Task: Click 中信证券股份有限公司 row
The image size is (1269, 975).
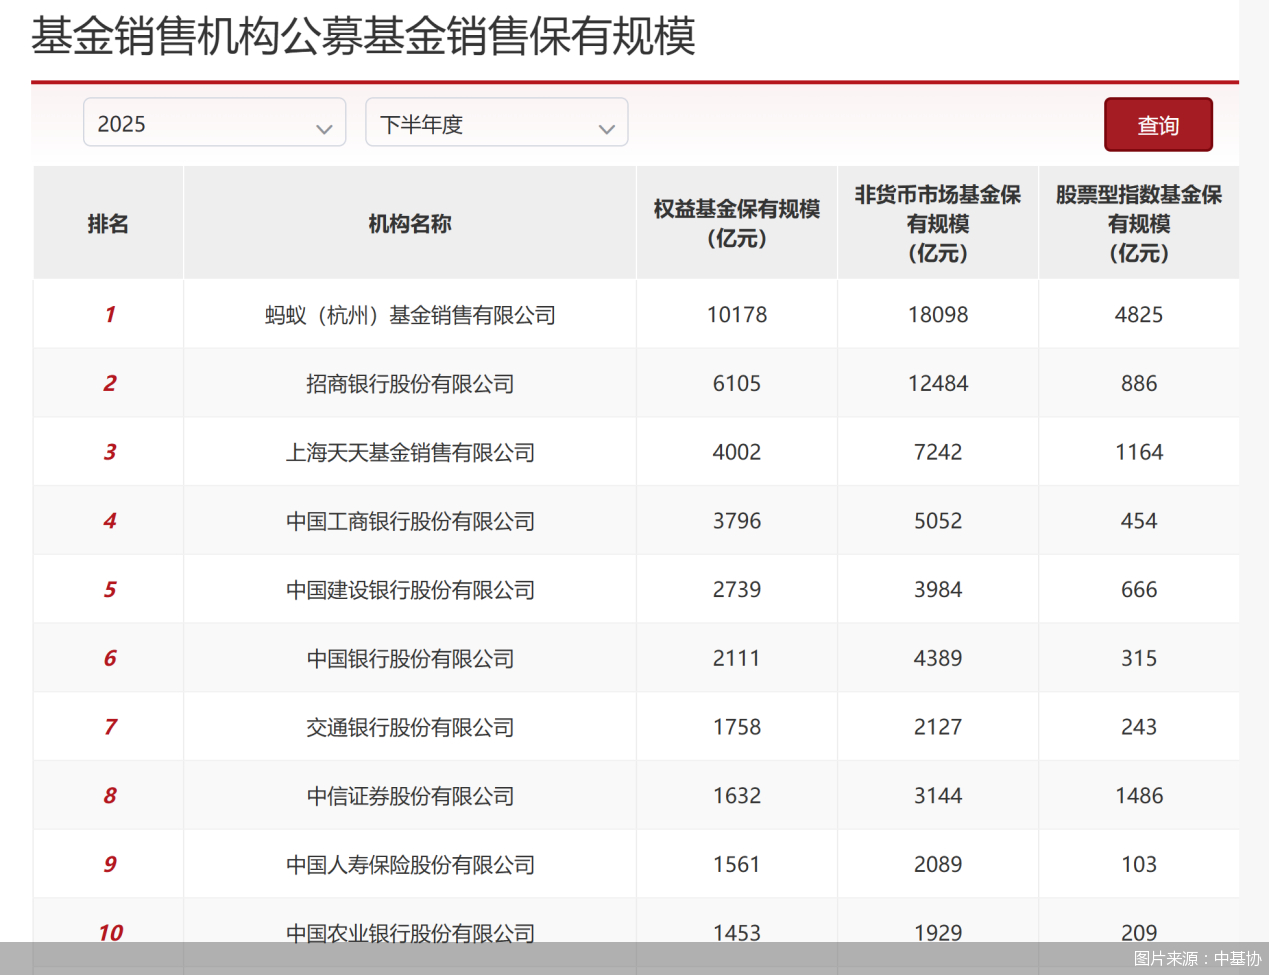Action: coord(409,795)
